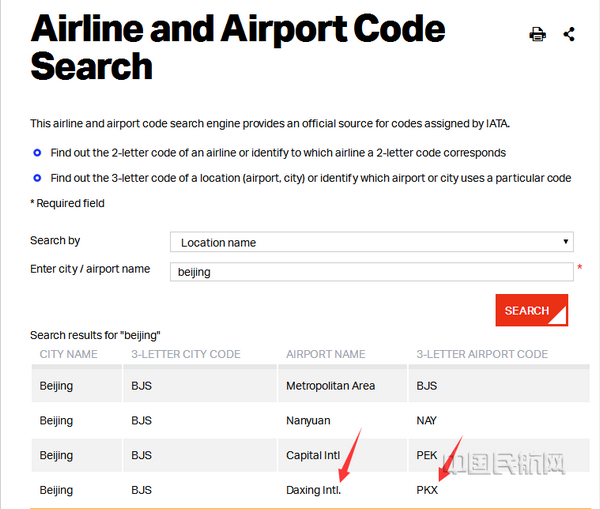The image size is (600, 509).
Task: Select the Metropolitan Area airport cell
Action: tap(330, 385)
